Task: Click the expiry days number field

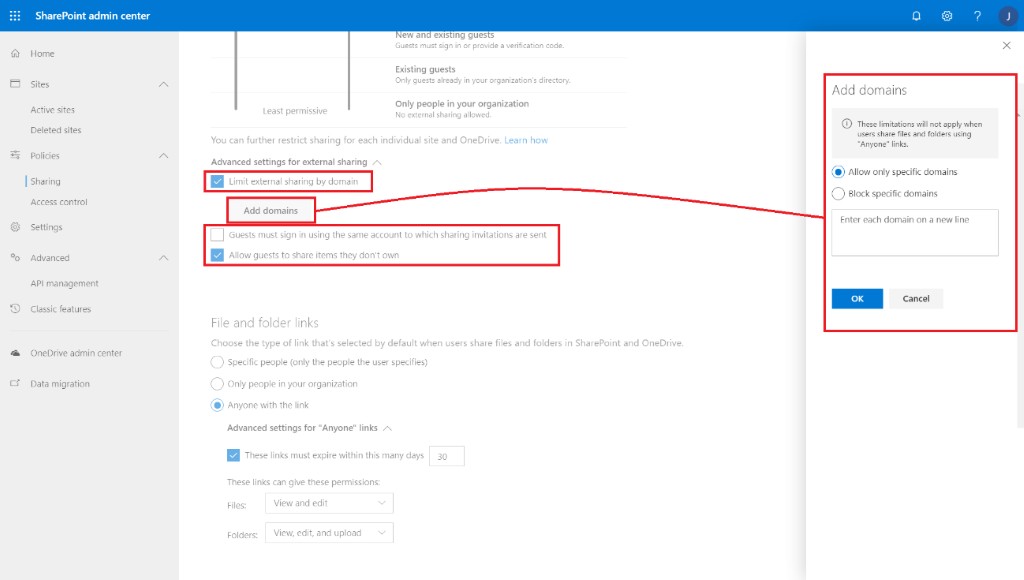Action: (447, 456)
